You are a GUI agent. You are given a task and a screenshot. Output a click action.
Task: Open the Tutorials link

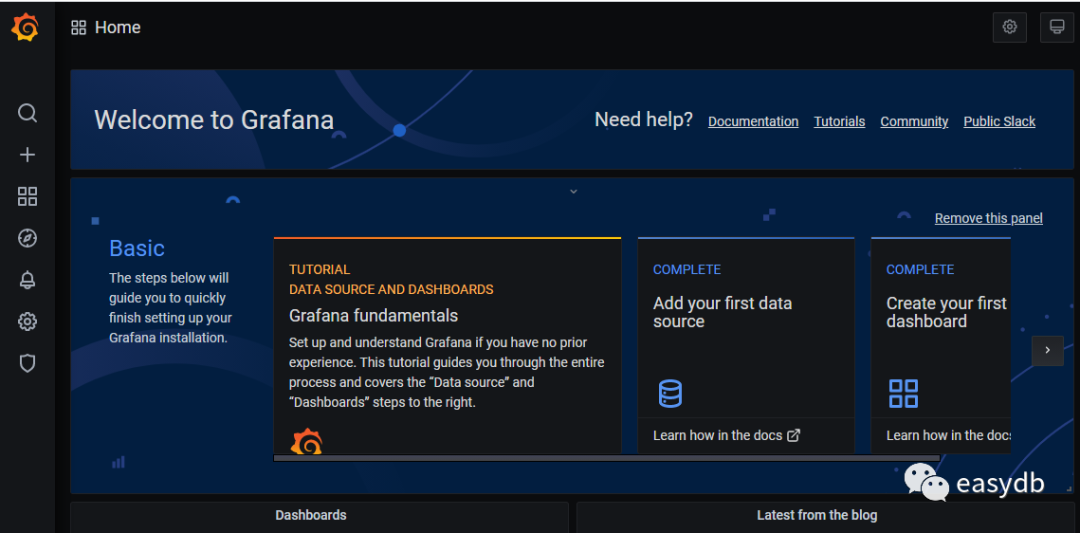(x=839, y=122)
